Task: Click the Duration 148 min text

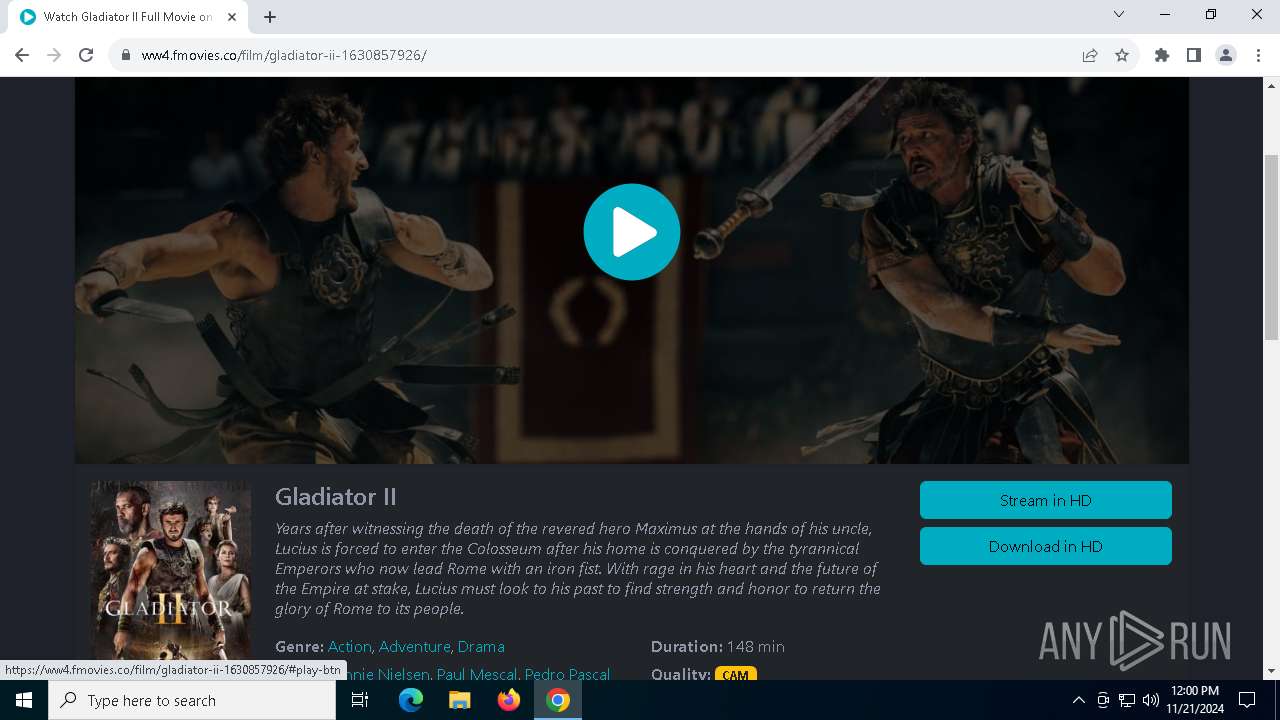Action: point(717,647)
